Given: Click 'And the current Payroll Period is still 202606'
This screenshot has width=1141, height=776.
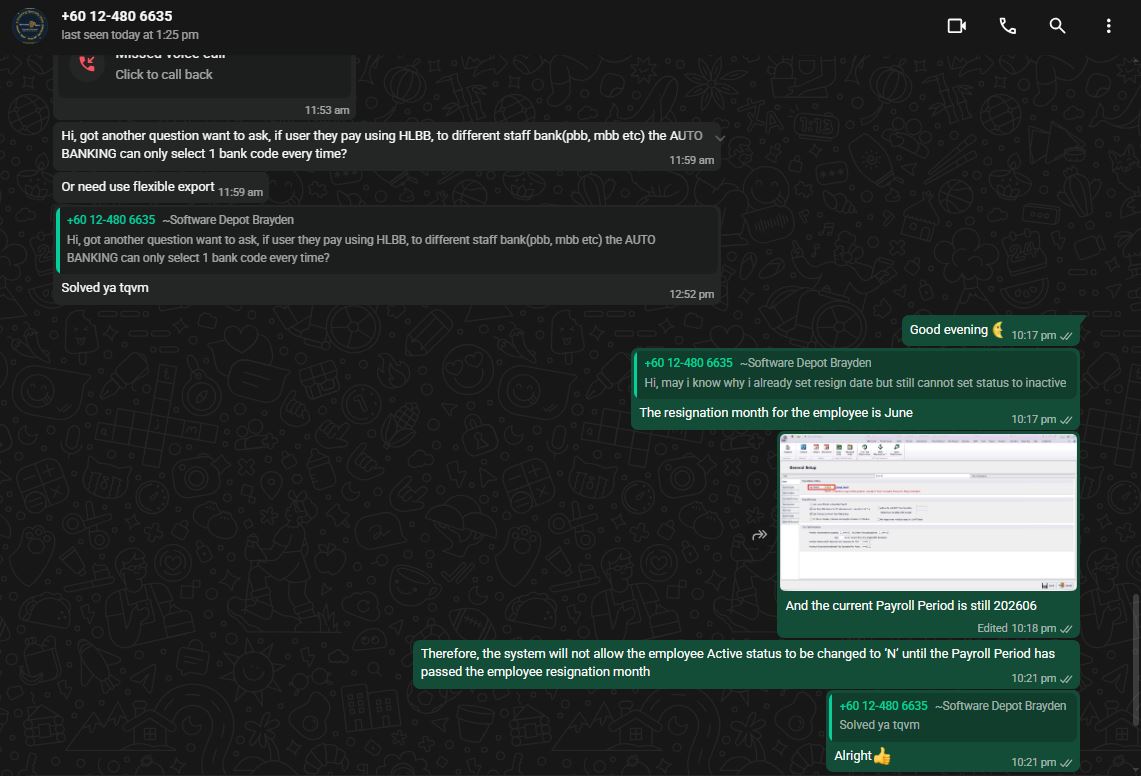Looking at the screenshot, I should coord(911,606).
